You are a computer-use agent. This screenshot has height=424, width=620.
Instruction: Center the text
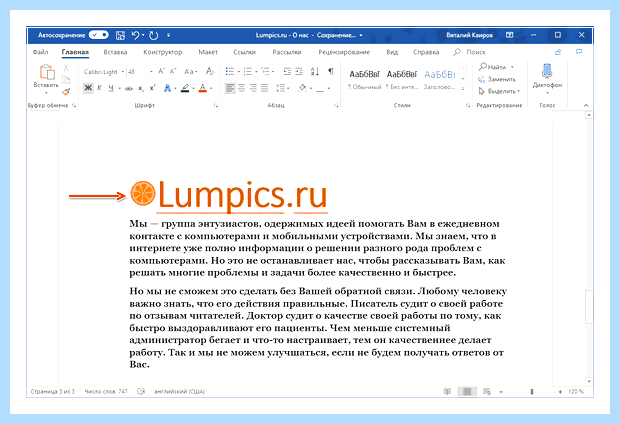pyautogui.click(x=241, y=88)
